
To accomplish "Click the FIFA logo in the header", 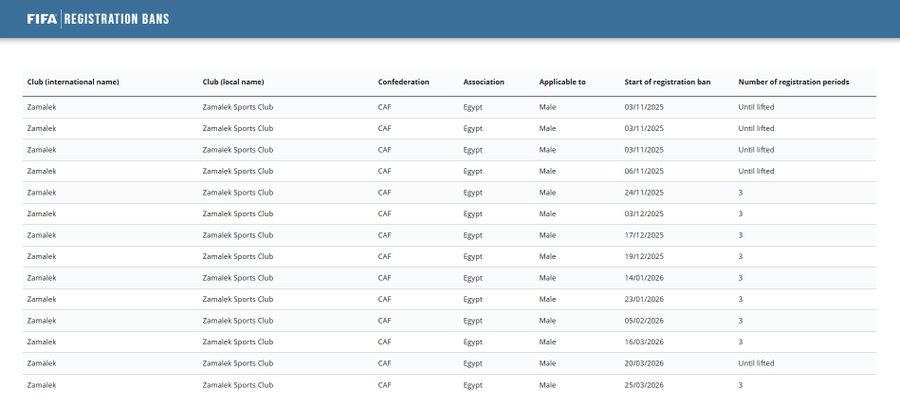I will click(42, 18).
